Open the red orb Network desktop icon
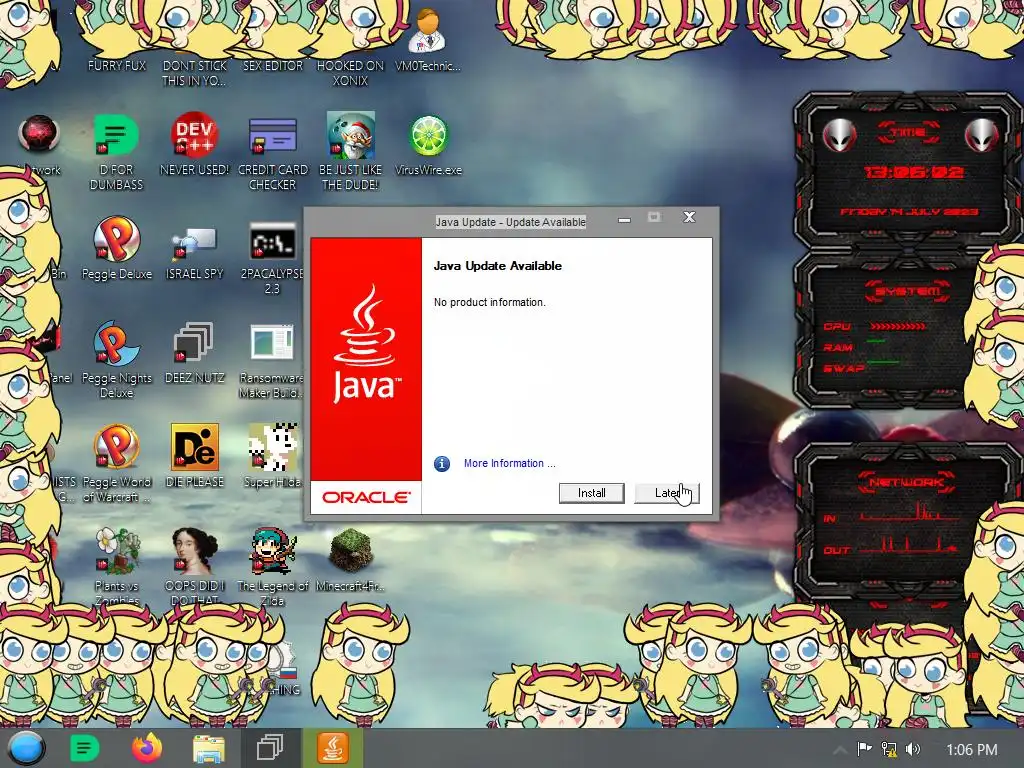This screenshot has height=768, width=1024. pyautogui.click(x=39, y=133)
